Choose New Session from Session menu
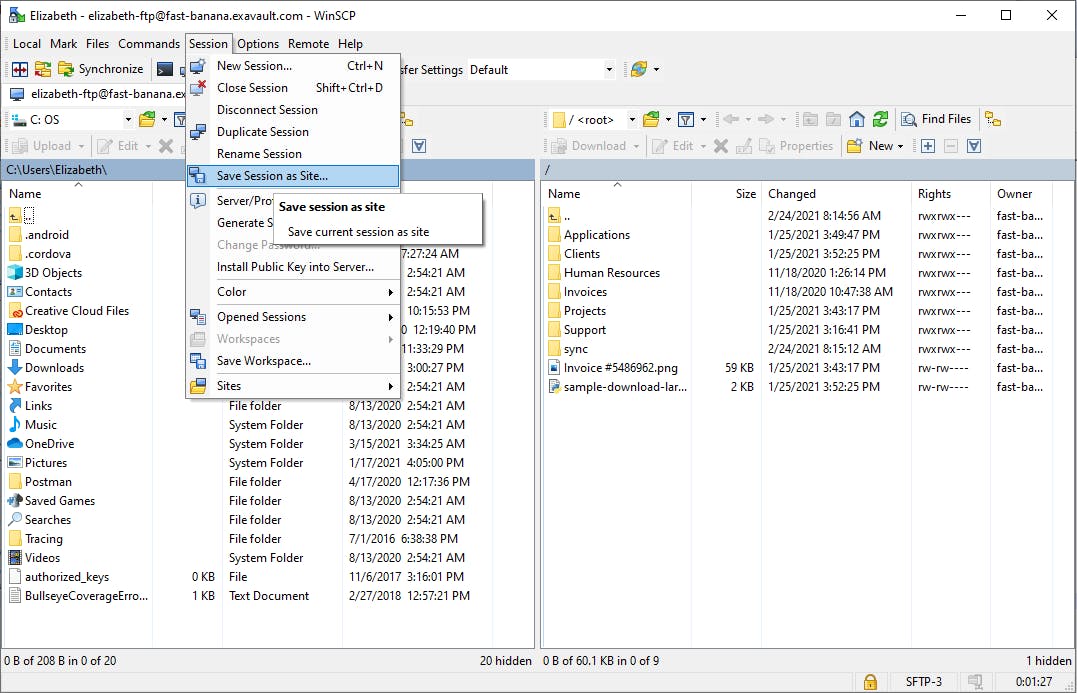 (293, 66)
